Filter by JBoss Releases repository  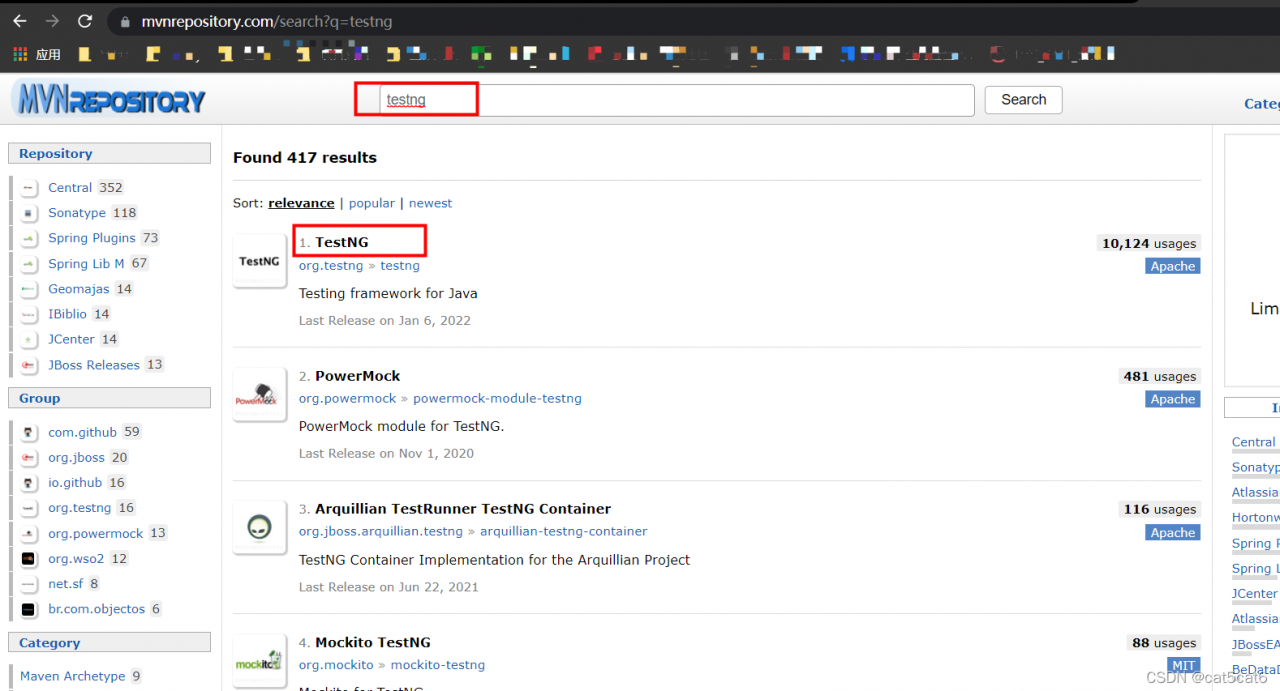tap(94, 365)
